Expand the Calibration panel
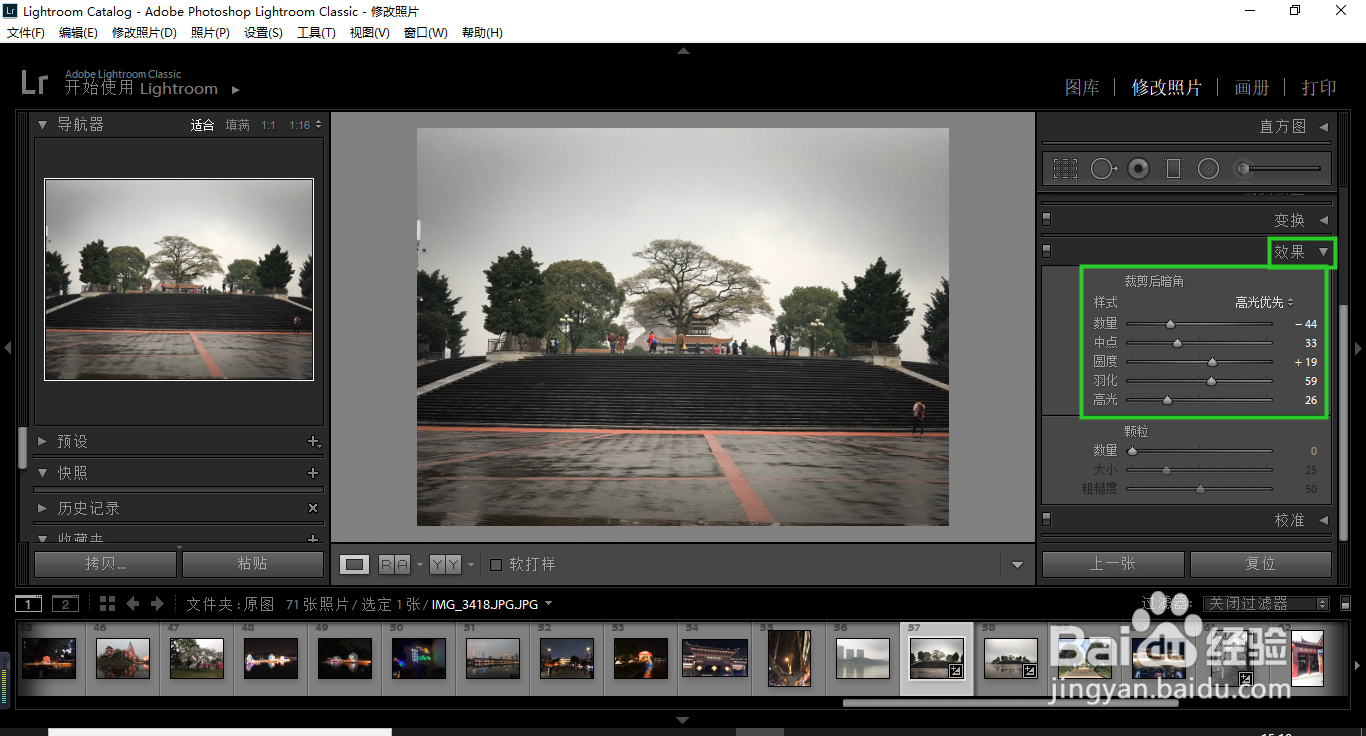The image size is (1366, 736). [1323, 520]
